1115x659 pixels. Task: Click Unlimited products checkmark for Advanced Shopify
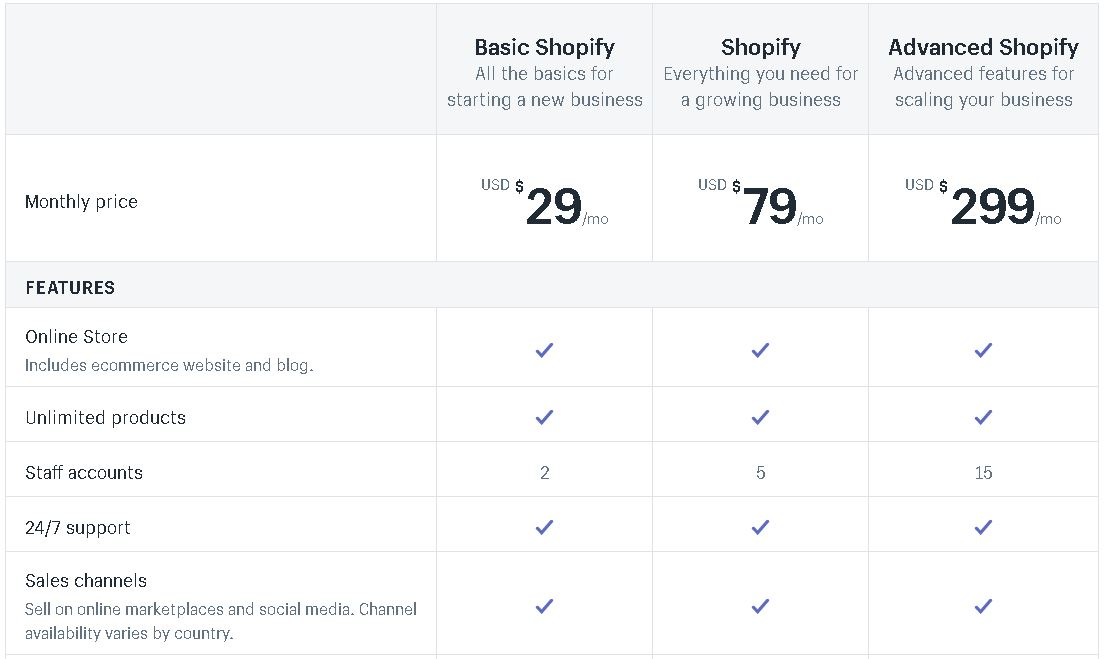tap(983, 417)
